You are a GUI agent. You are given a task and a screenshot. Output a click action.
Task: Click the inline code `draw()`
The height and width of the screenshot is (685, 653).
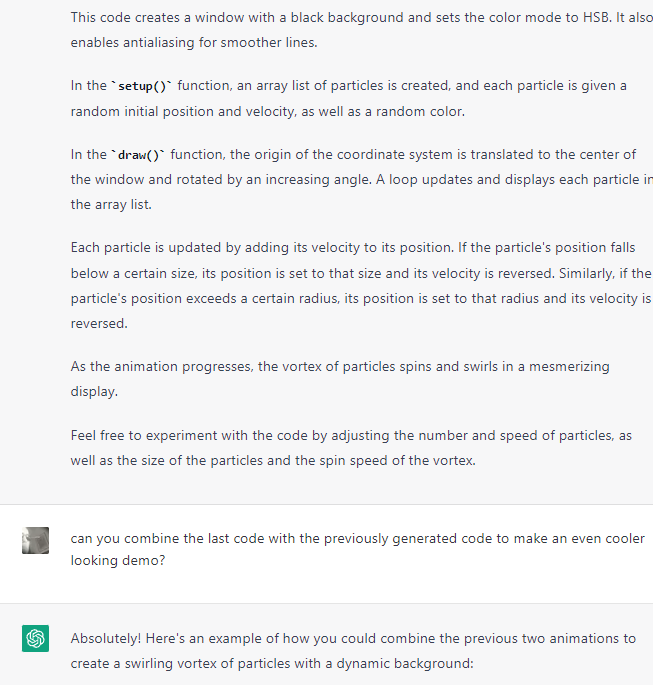tap(138, 155)
